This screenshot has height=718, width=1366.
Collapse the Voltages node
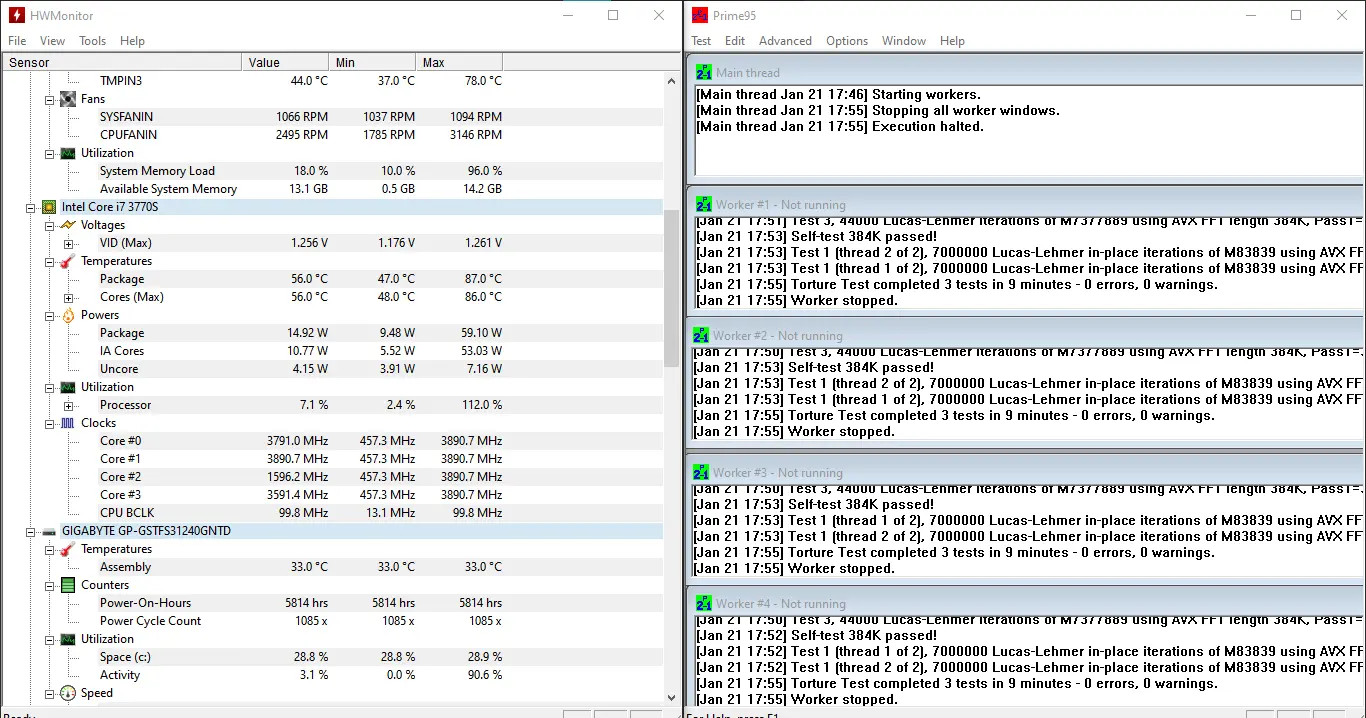[50, 225]
